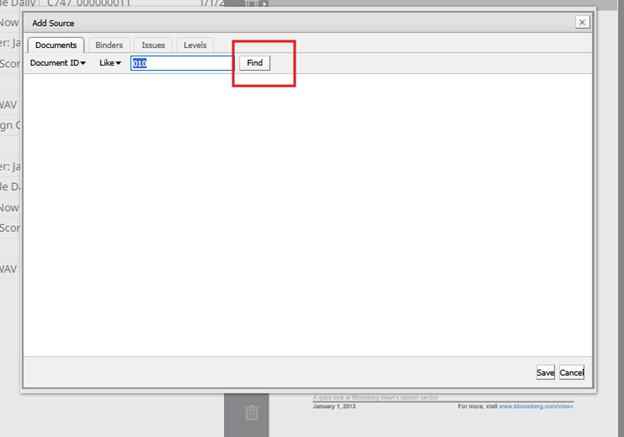Open the Like operator dropdown

(x=110, y=63)
